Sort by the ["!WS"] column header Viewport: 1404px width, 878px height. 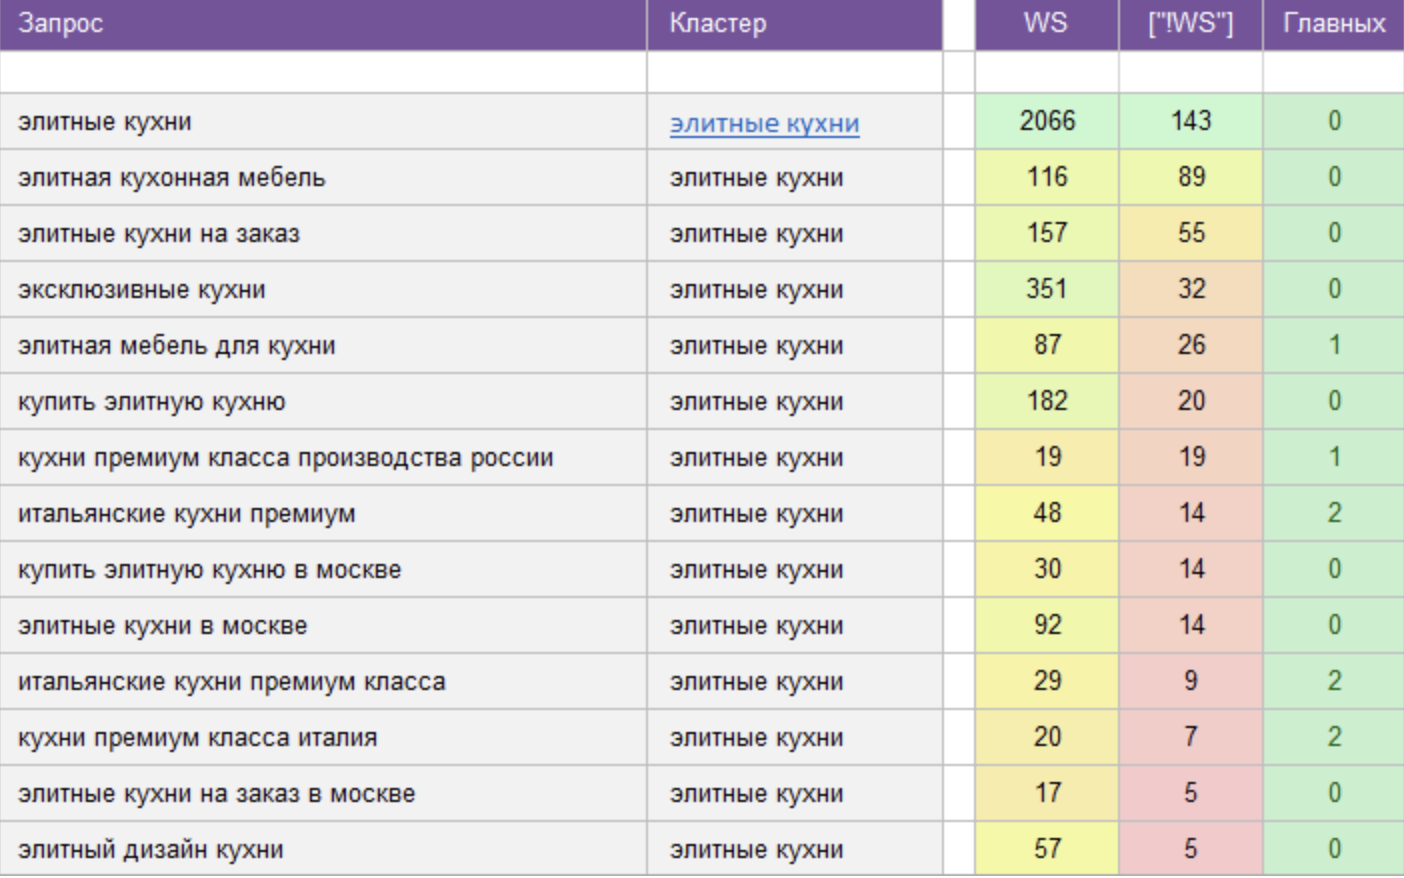pyautogui.click(x=1191, y=24)
